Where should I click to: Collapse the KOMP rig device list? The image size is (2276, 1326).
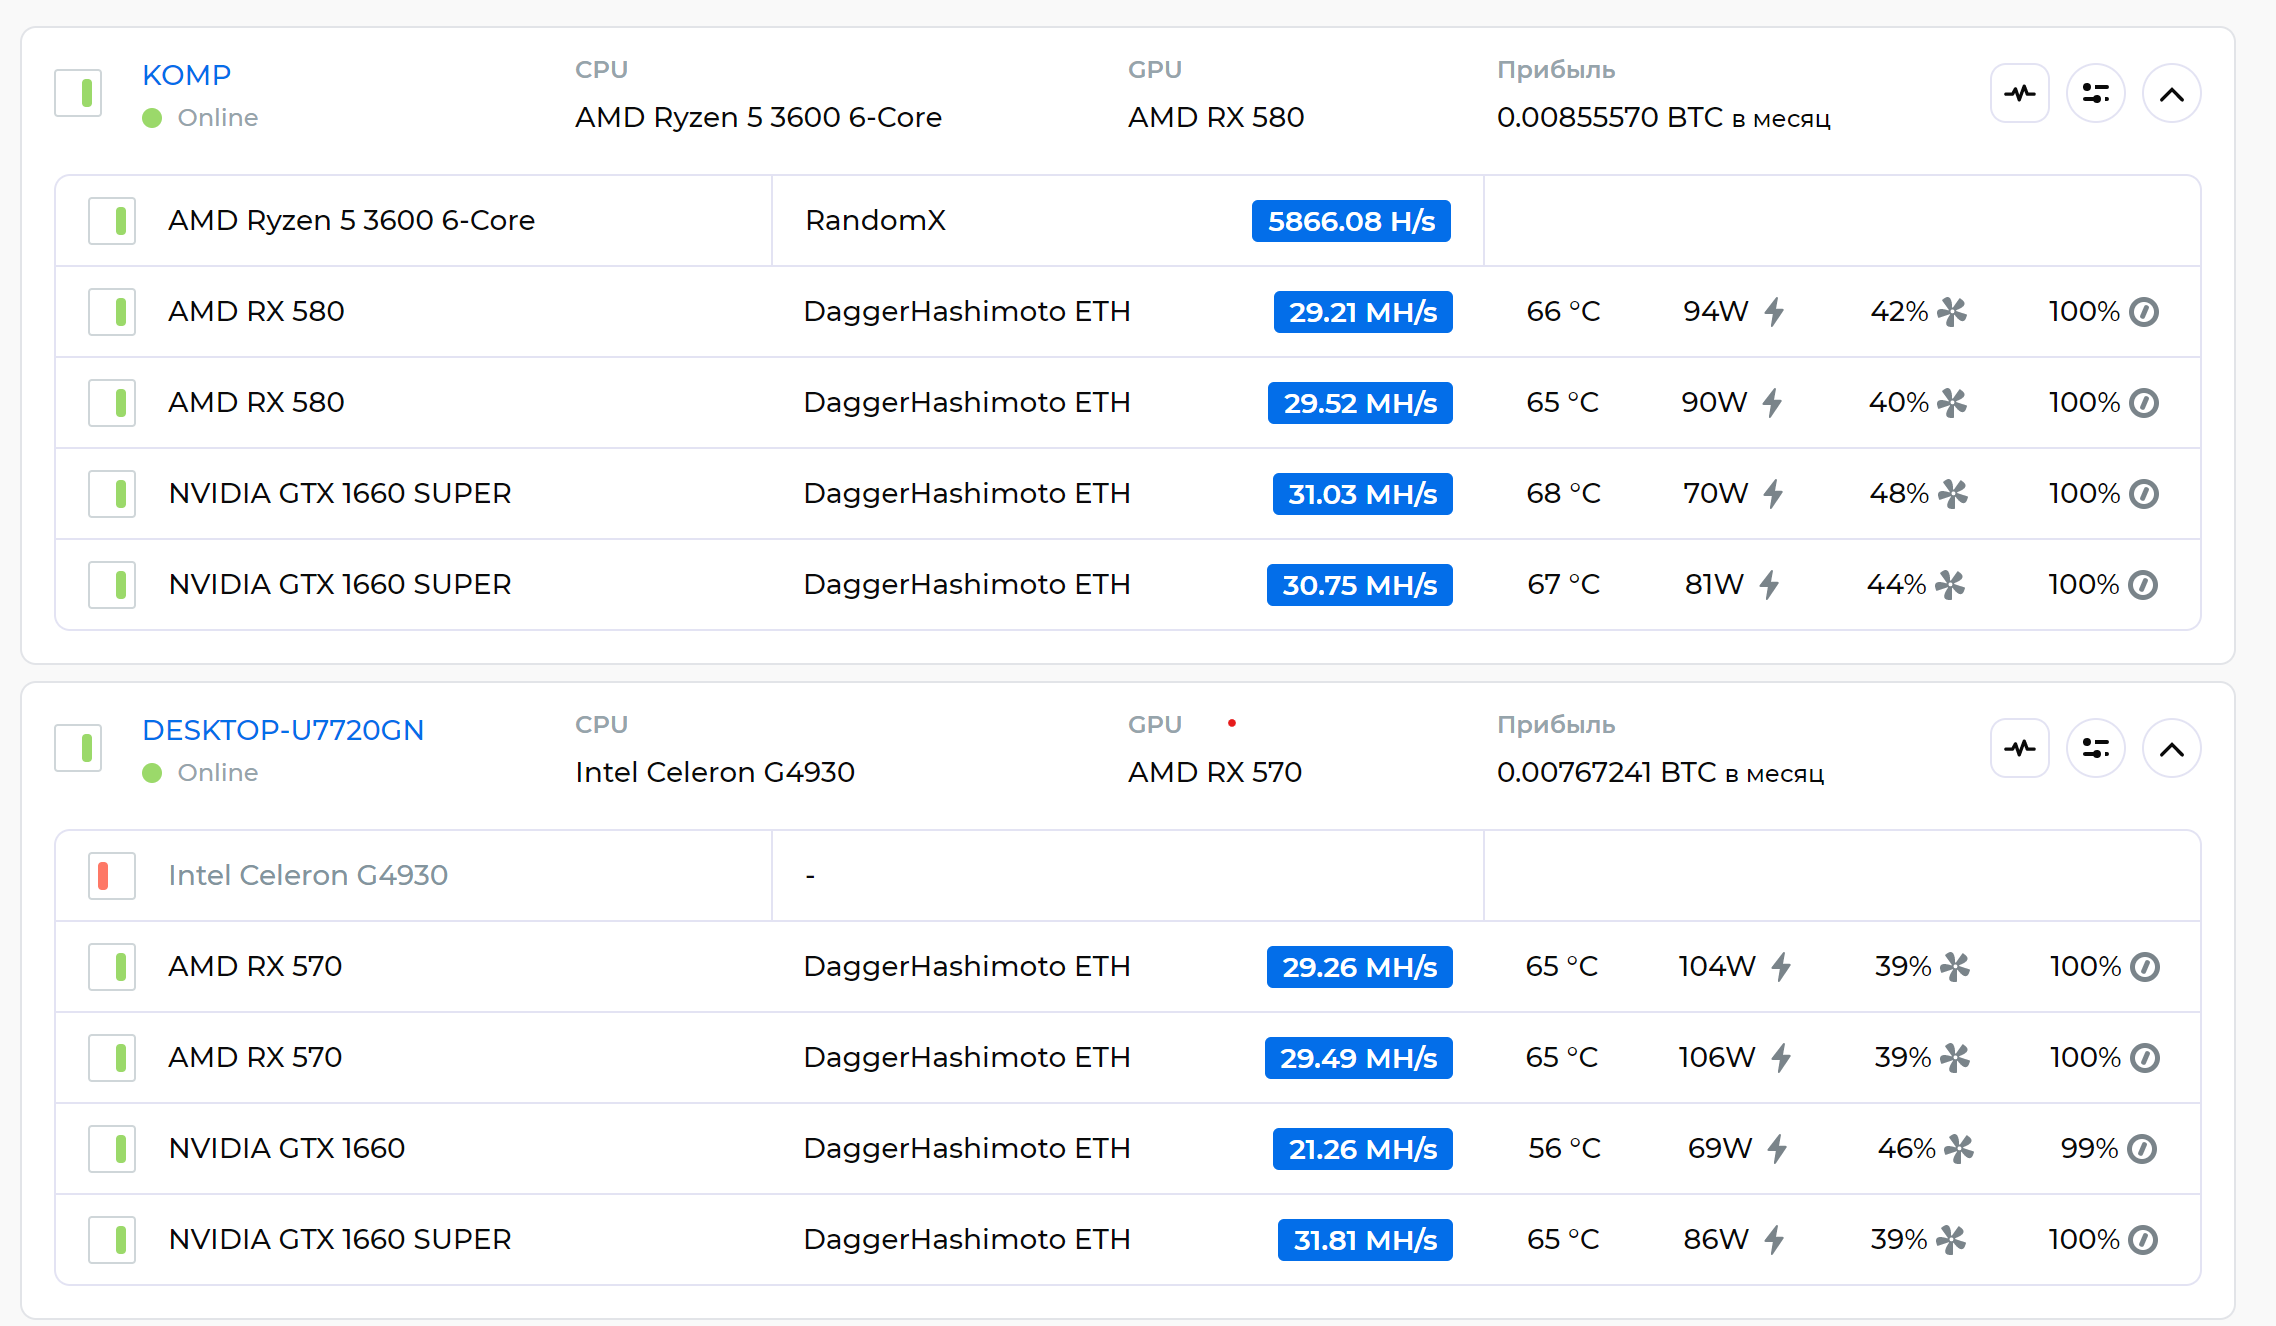[2171, 94]
